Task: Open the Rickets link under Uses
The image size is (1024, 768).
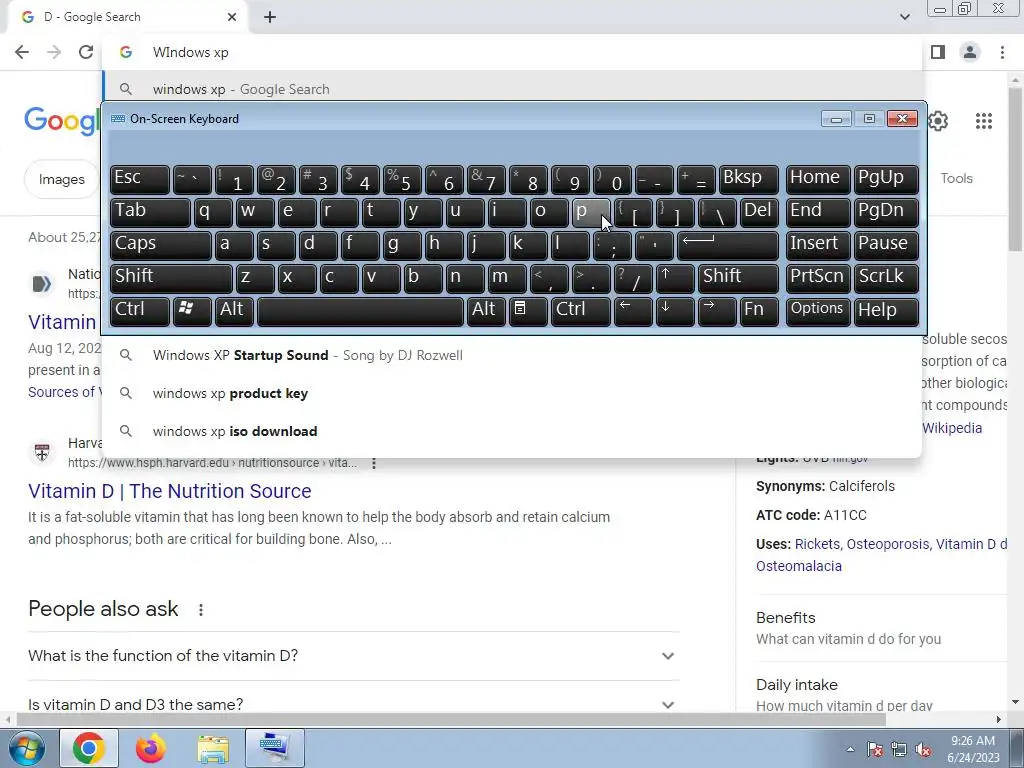Action: coord(819,544)
